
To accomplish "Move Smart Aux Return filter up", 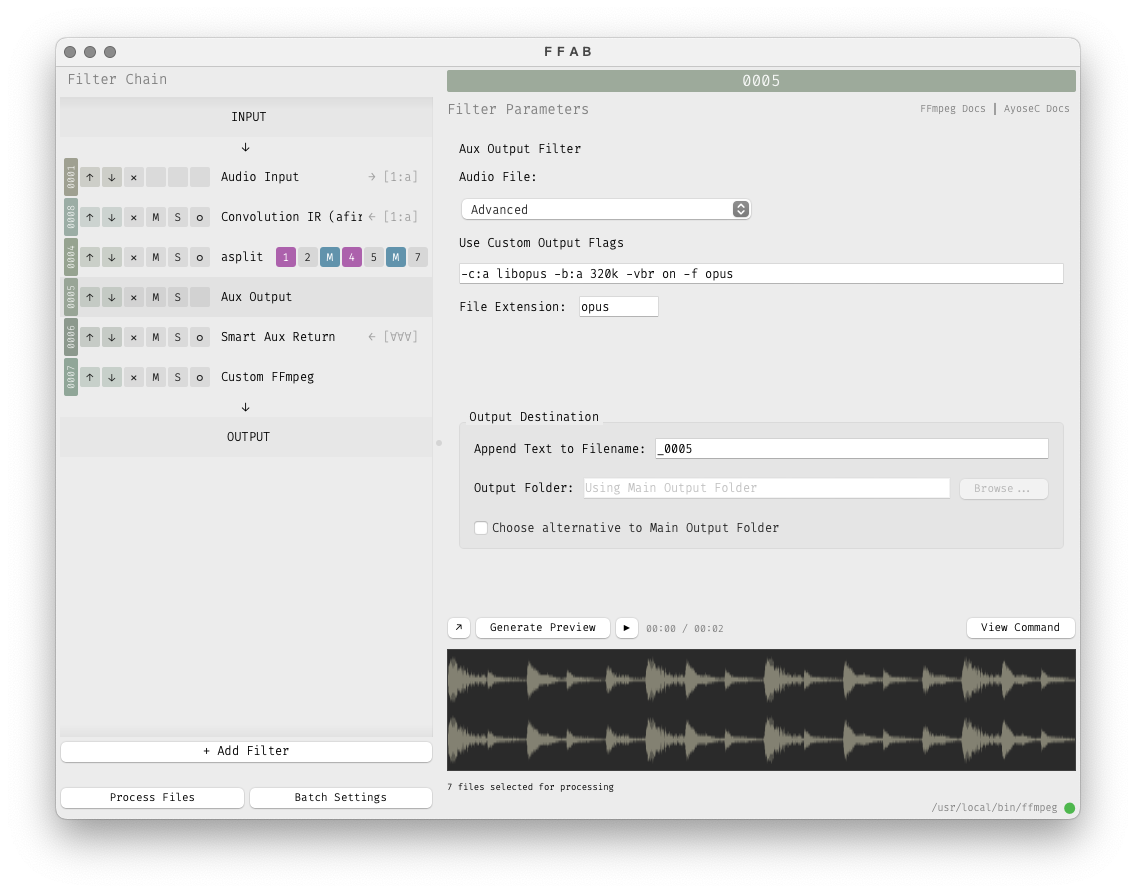I will click(x=90, y=337).
